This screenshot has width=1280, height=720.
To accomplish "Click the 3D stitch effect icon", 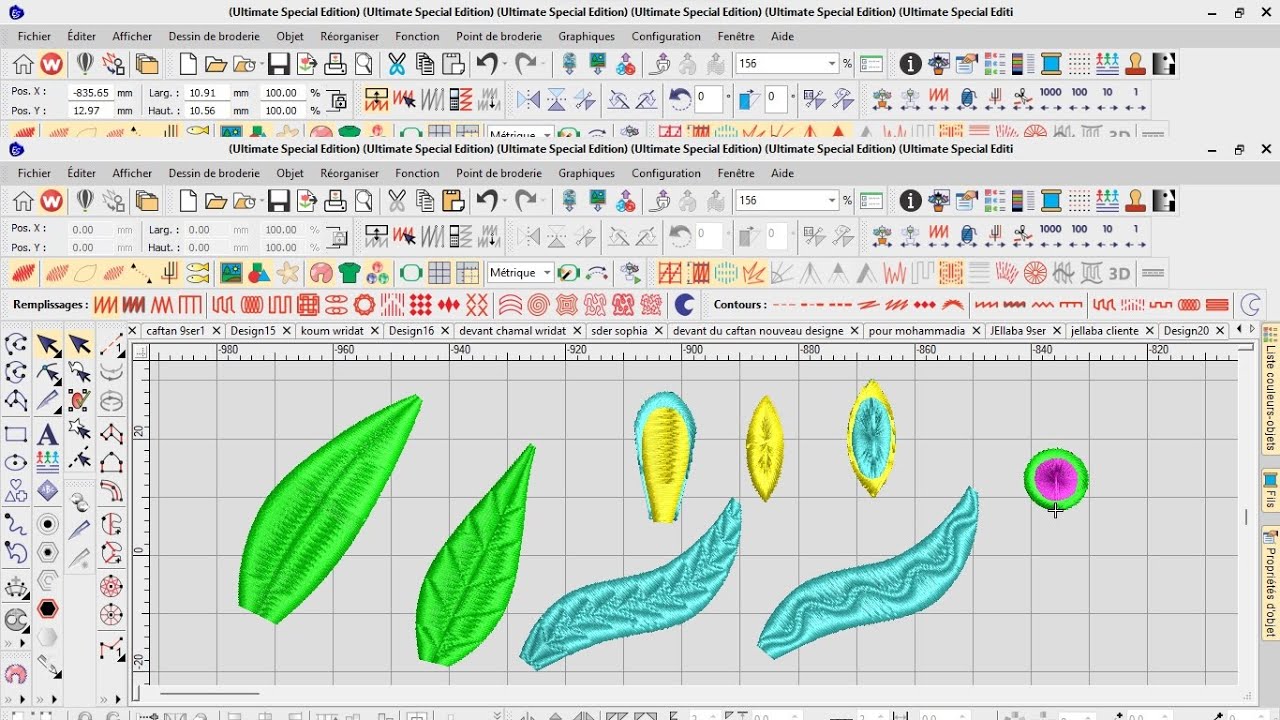I will tap(1119, 273).
